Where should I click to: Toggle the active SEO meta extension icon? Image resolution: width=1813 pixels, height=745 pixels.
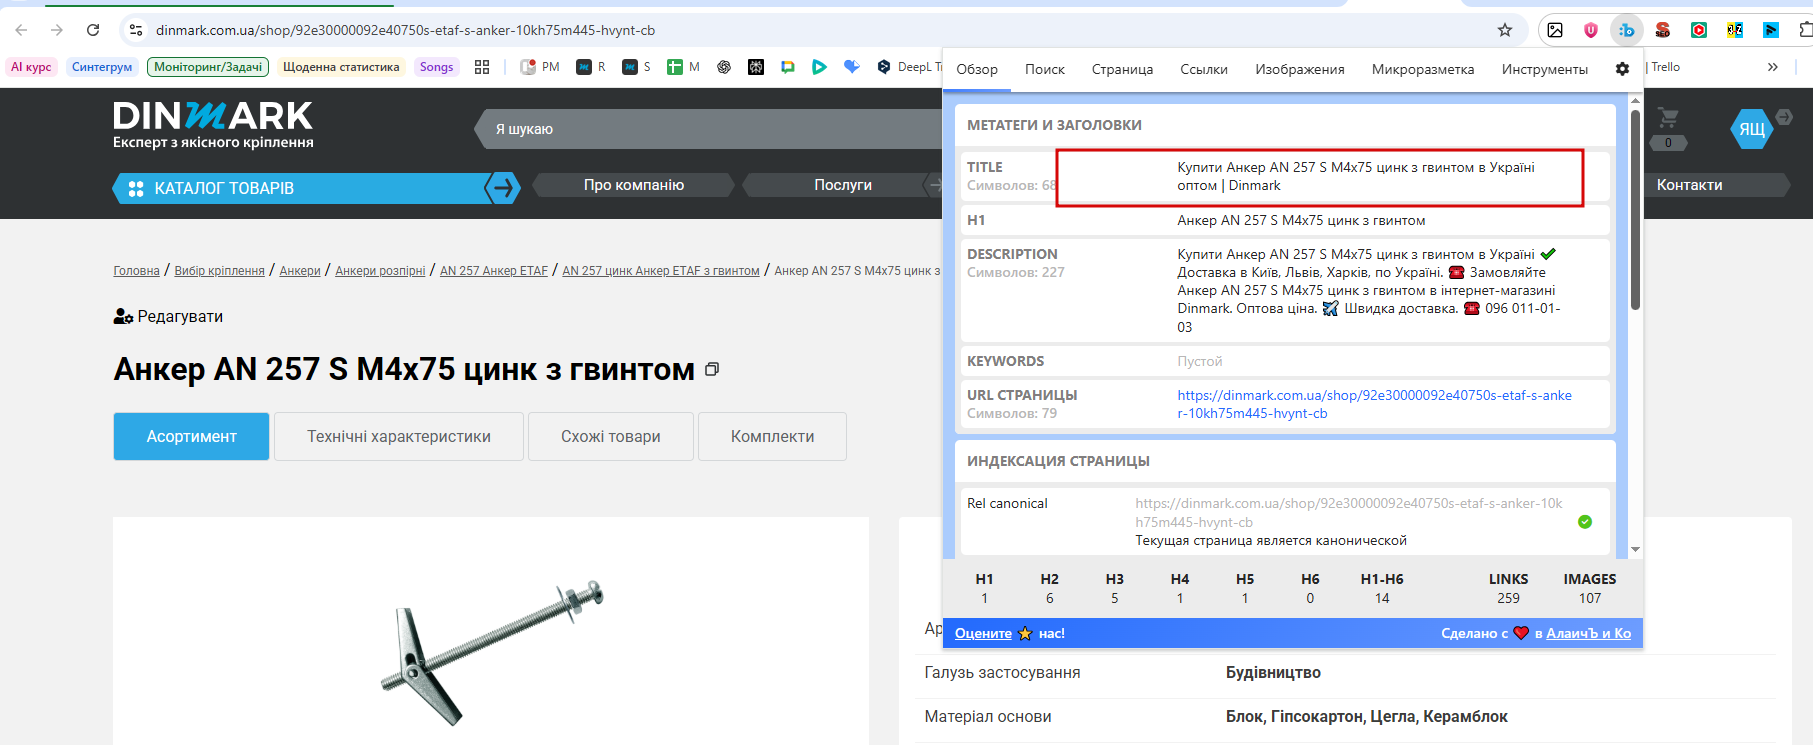1627,30
